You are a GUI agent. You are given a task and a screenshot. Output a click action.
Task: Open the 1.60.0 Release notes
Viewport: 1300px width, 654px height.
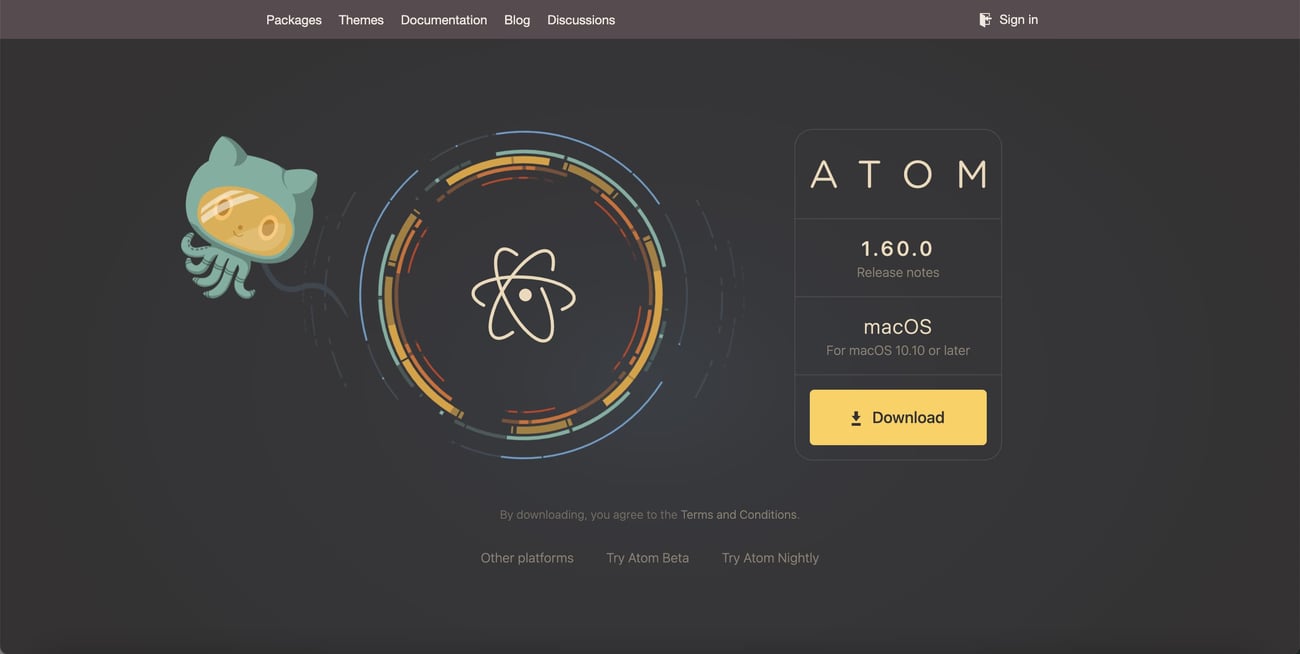(897, 271)
